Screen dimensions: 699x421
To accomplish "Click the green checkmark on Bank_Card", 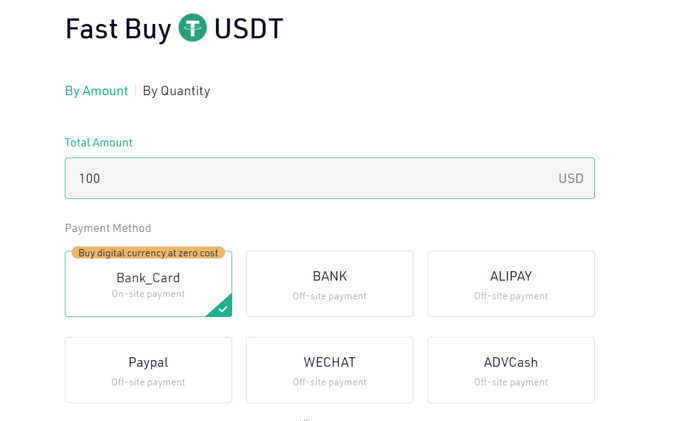I will pos(222,308).
